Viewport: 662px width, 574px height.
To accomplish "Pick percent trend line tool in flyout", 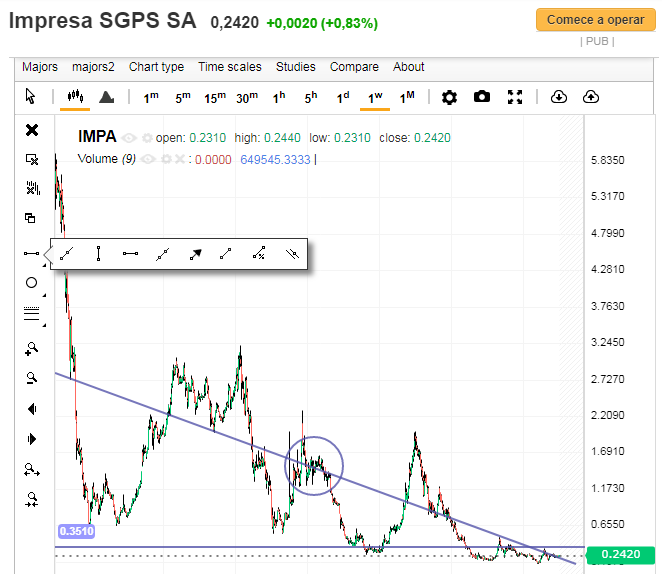I will coord(259,253).
